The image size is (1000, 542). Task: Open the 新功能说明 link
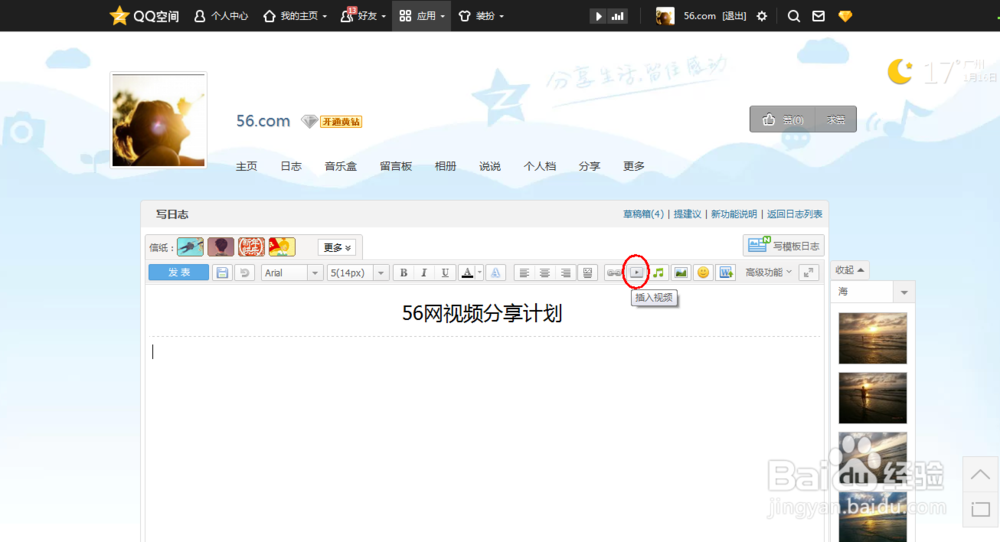[x=734, y=214]
